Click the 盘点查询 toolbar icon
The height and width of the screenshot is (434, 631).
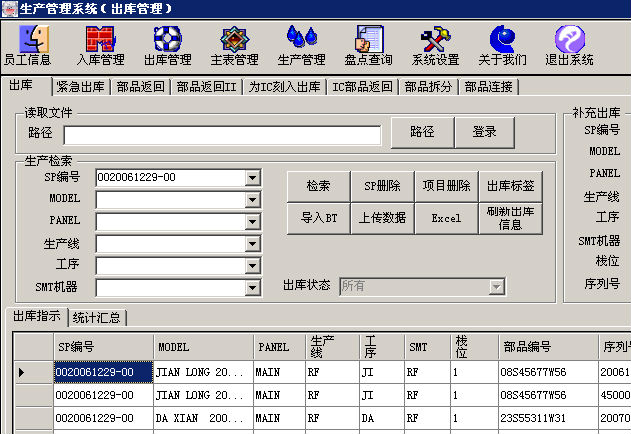[x=368, y=45]
